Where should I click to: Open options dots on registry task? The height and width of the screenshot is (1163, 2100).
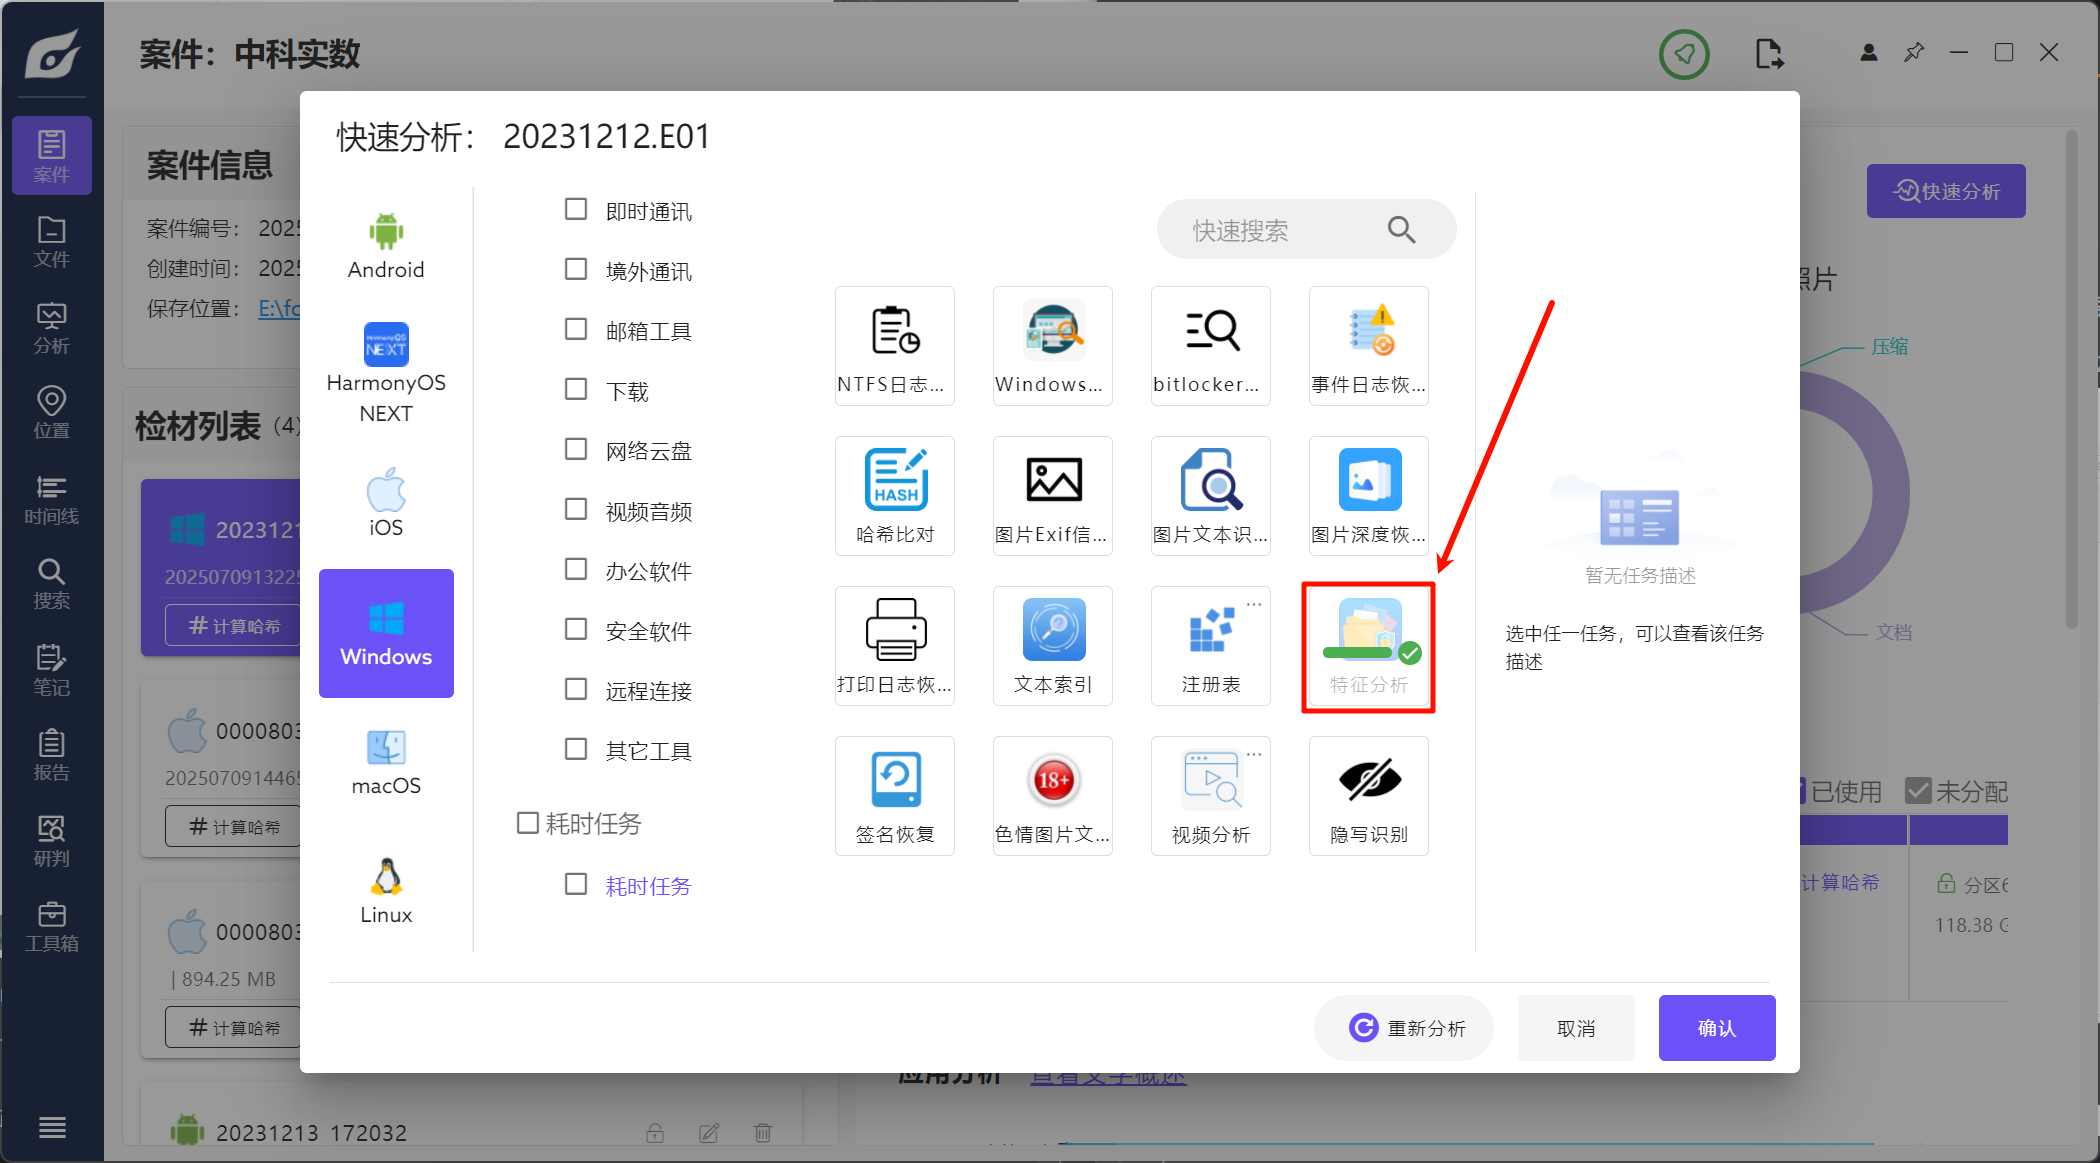tap(1254, 604)
